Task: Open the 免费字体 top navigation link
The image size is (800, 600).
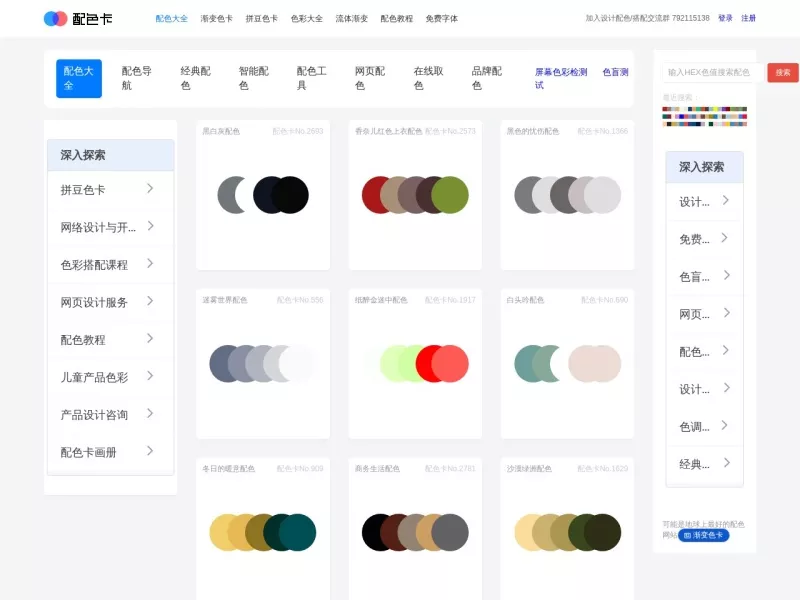Action: point(441,19)
